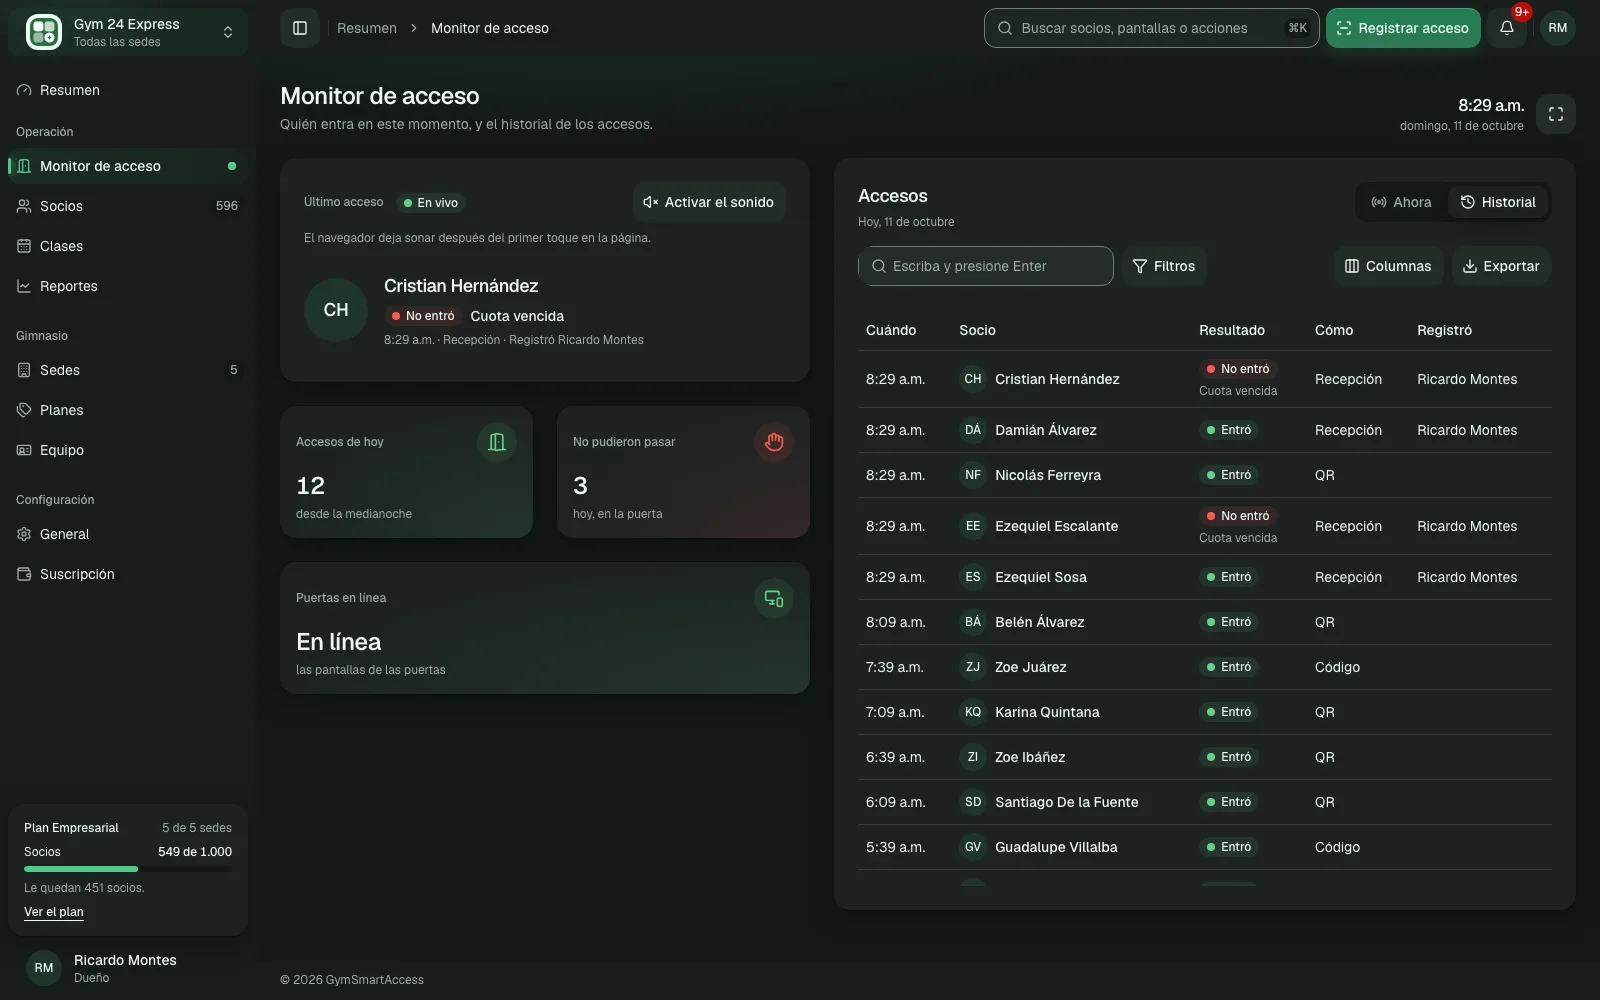Image resolution: width=1600 pixels, height=1000 pixels.
Task: Open the RM user avatar menu
Action: [x=1557, y=28]
